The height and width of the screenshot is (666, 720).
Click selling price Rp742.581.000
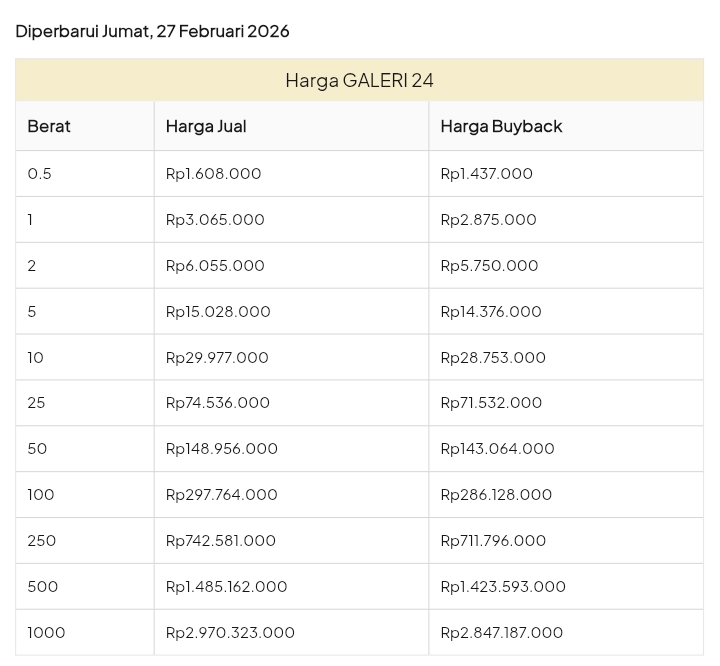[x=221, y=541]
